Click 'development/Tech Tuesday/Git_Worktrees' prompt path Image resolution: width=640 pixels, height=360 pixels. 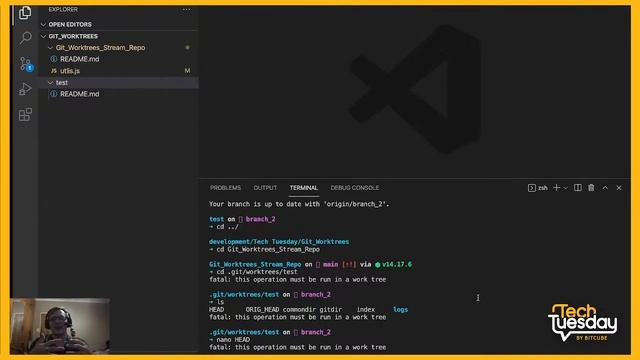pyautogui.click(x=279, y=242)
